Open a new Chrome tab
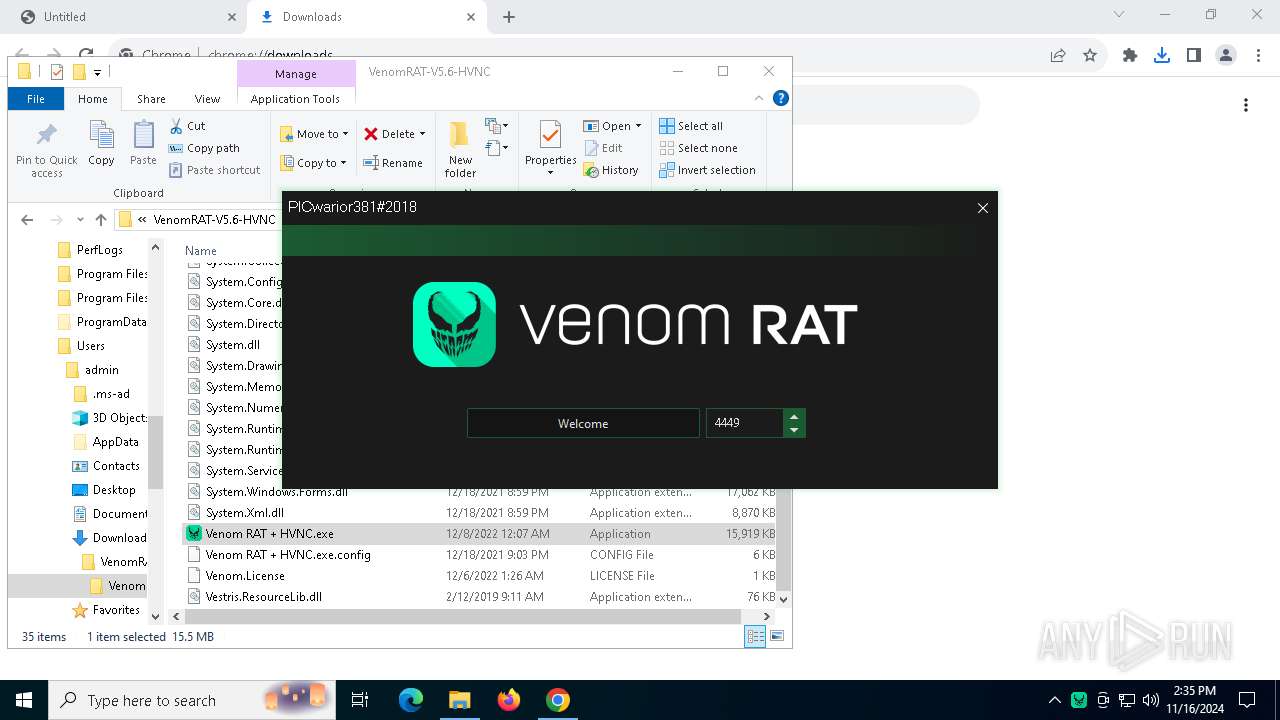The height and width of the screenshot is (720, 1280). point(509,17)
